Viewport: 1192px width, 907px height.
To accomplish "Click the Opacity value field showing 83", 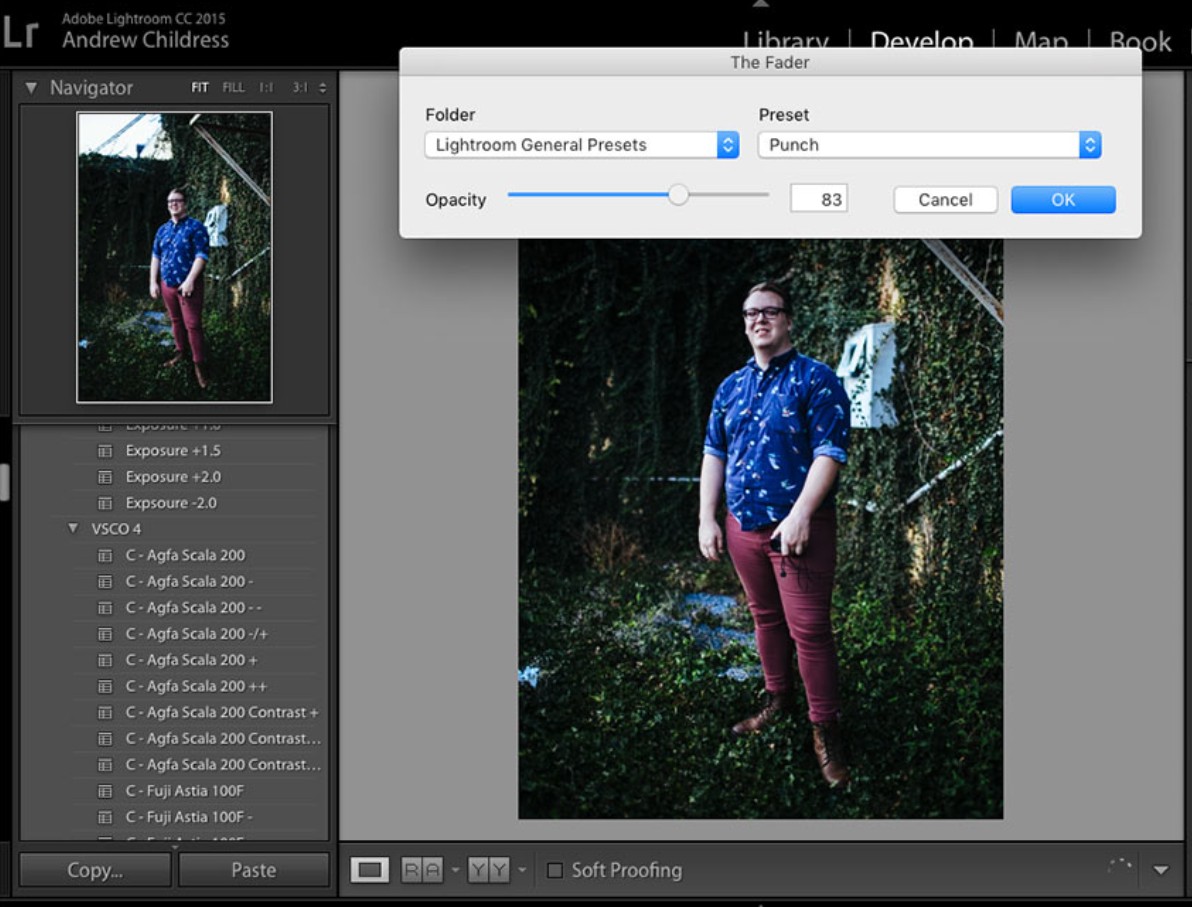I will [x=819, y=199].
